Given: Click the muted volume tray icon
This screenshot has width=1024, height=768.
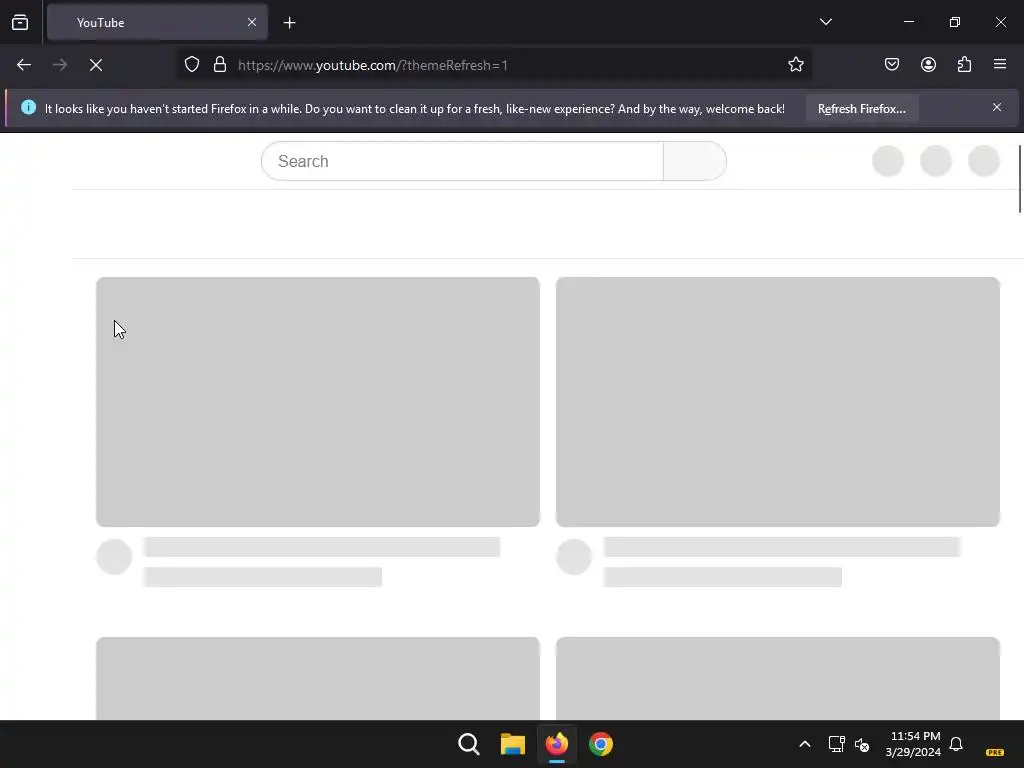Looking at the screenshot, I should [x=862, y=744].
